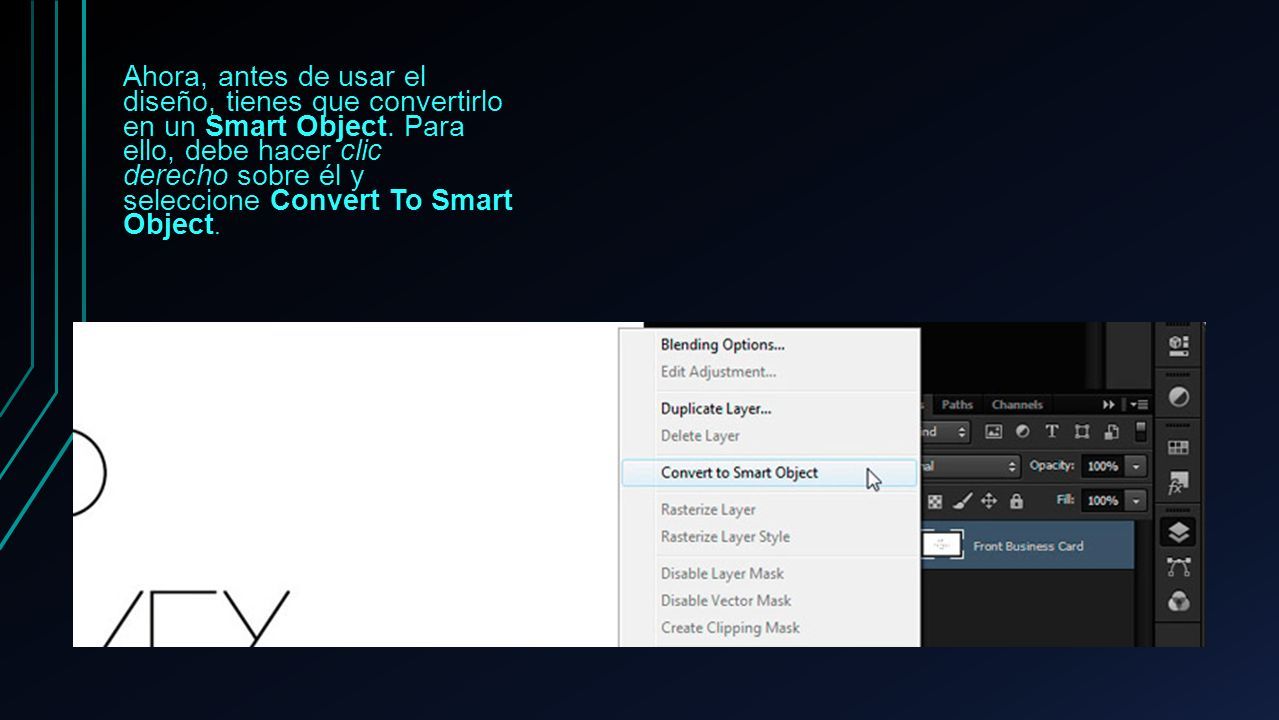The image size is (1279, 720).
Task: Open the Adjustments panel icon
Action: 1179,397
